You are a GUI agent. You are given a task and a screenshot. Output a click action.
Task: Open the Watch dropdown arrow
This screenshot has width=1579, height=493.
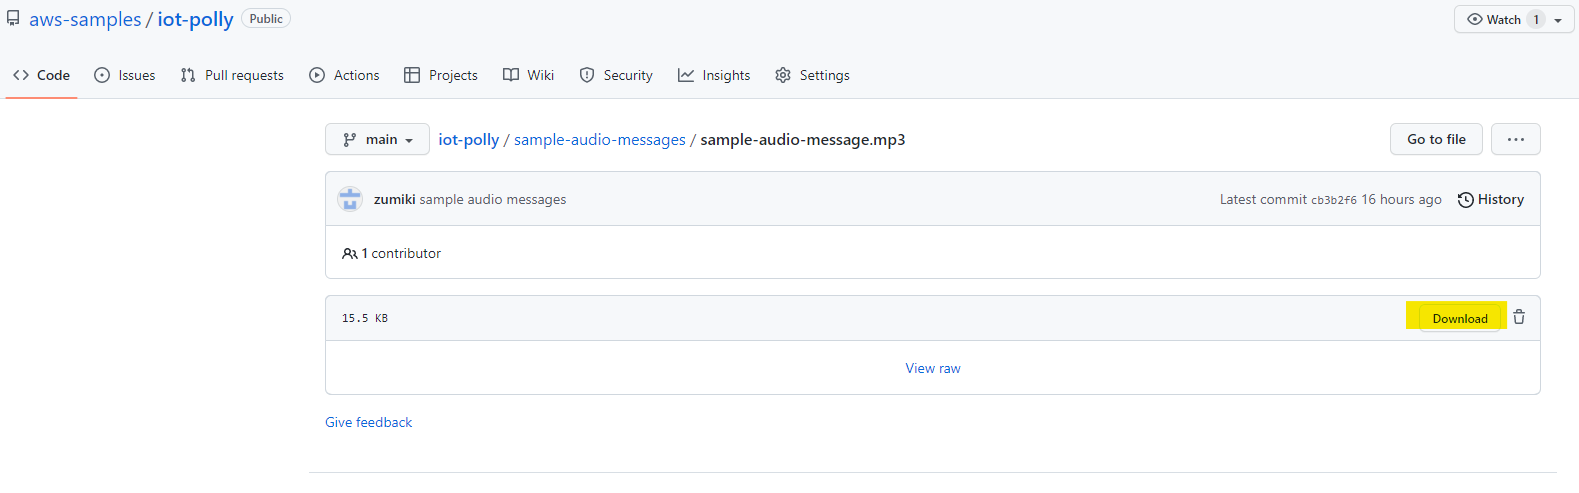1558,20
